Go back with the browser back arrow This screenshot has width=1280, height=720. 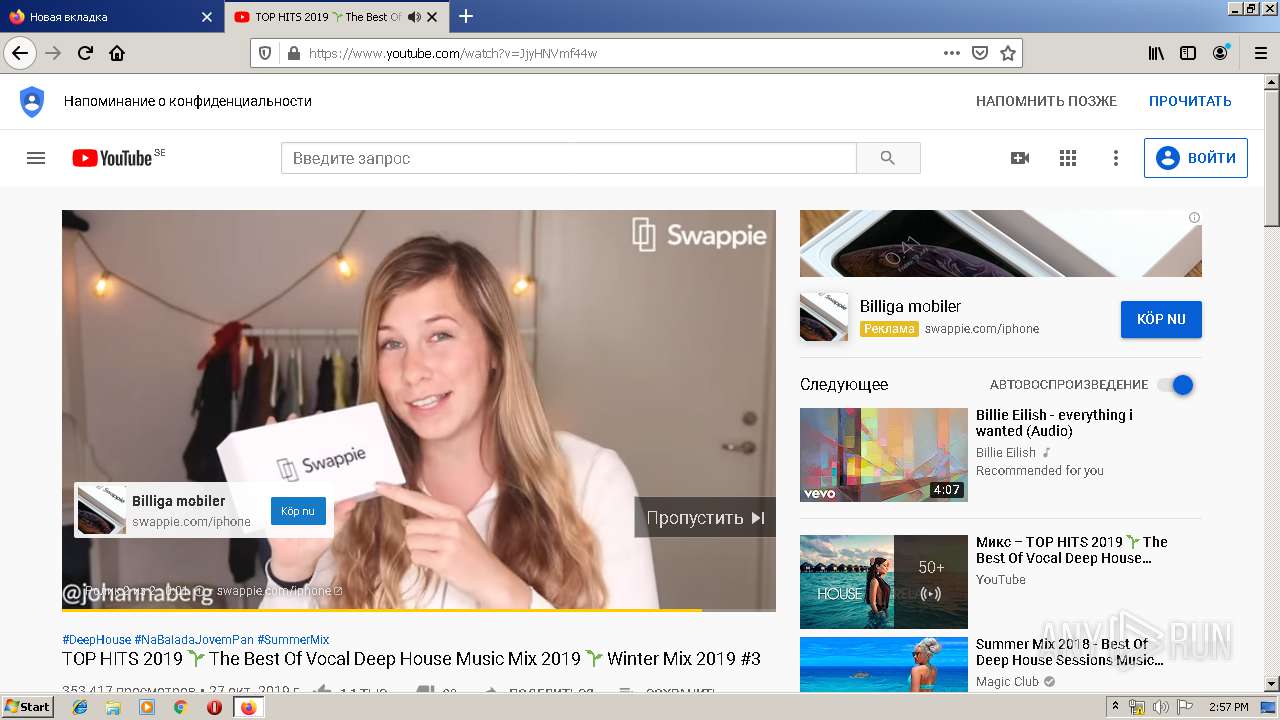coord(20,53)
